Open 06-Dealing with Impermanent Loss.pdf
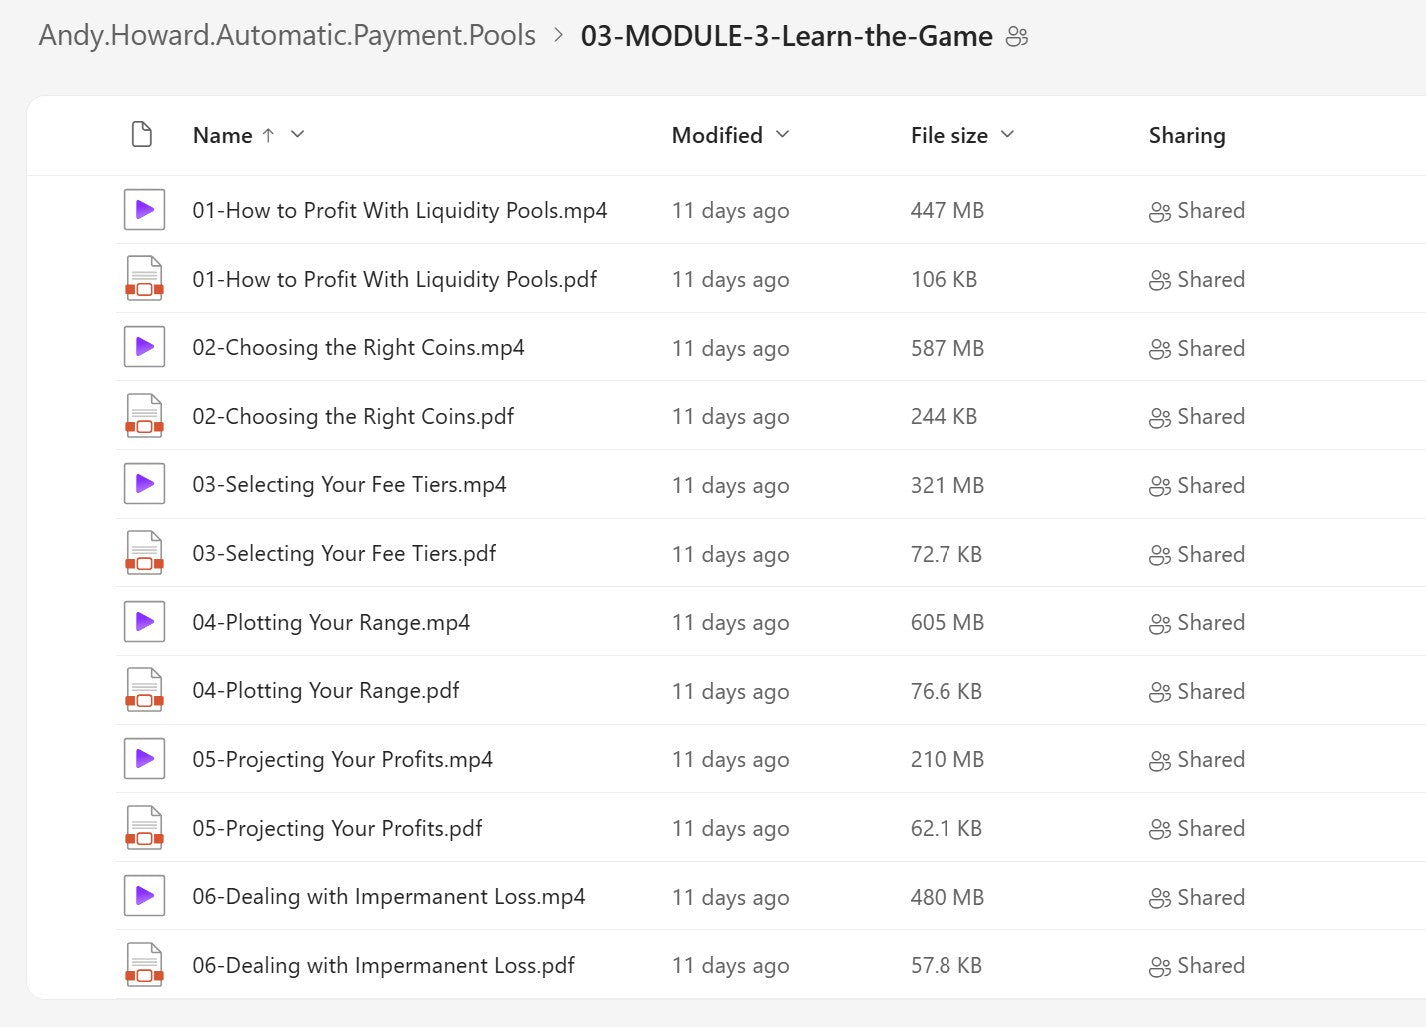This screenshot has width=1426, height=1027. pos(384,965)
